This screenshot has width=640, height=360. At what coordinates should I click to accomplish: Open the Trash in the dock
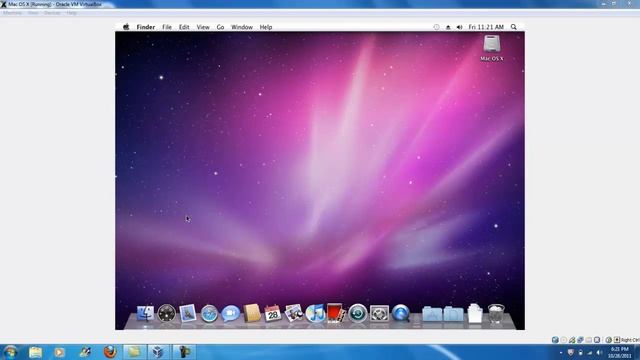pos(496,313)
